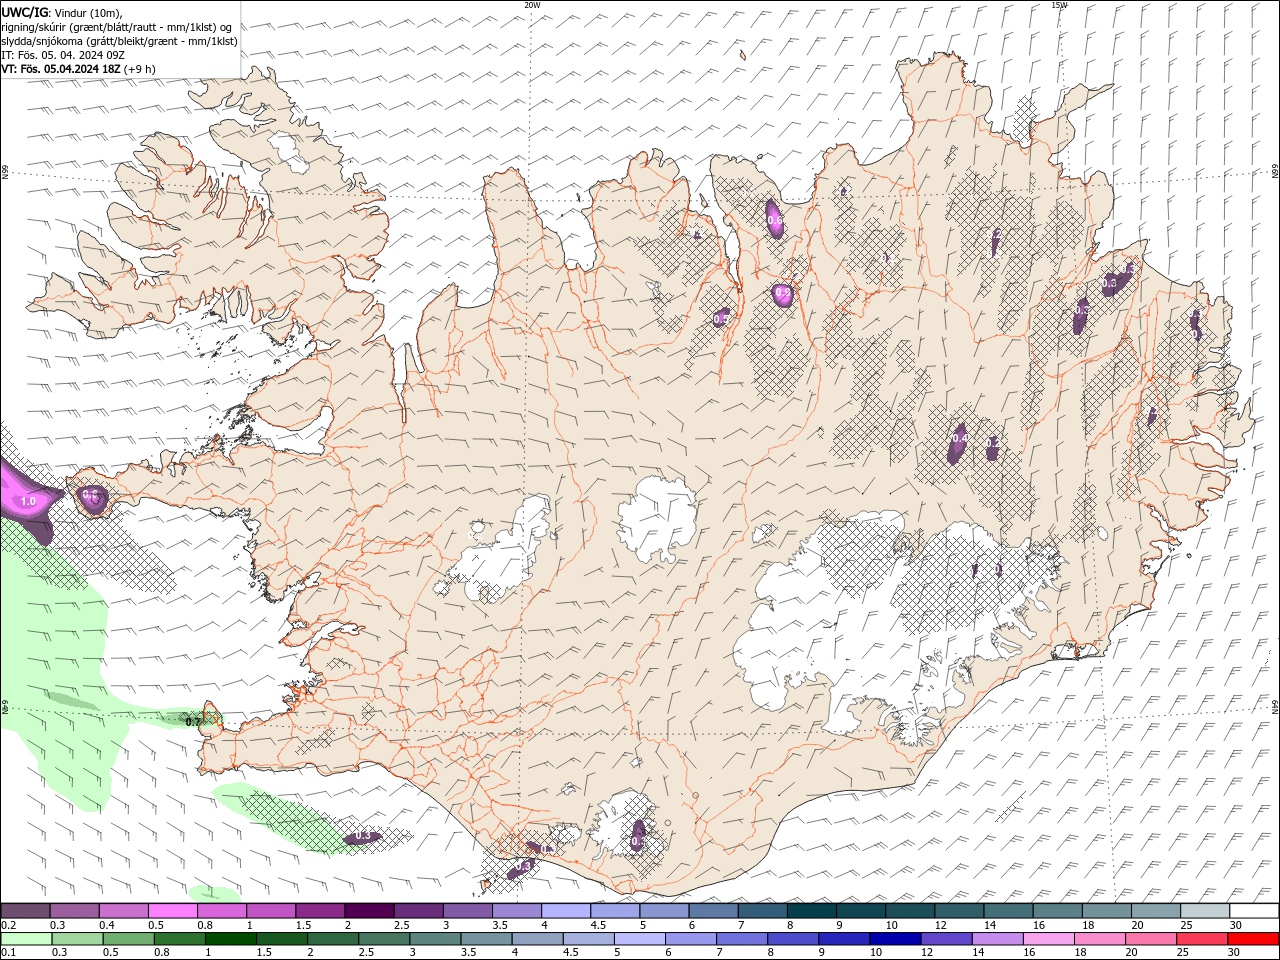Pick the snow legend swatch between 8 and 9

coord(811,910)
